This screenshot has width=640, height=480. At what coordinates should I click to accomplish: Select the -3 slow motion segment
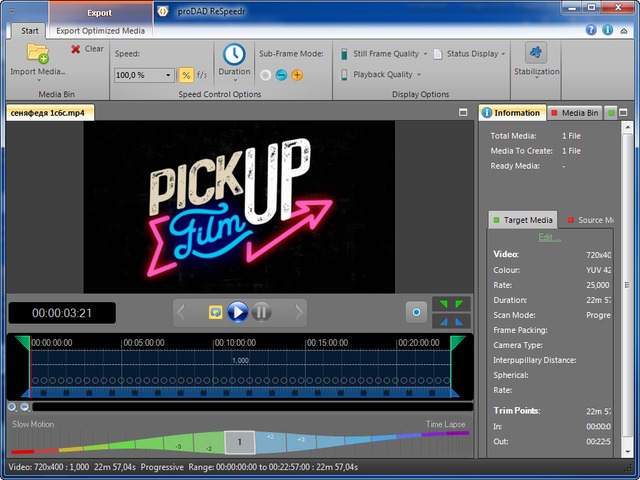178,444
